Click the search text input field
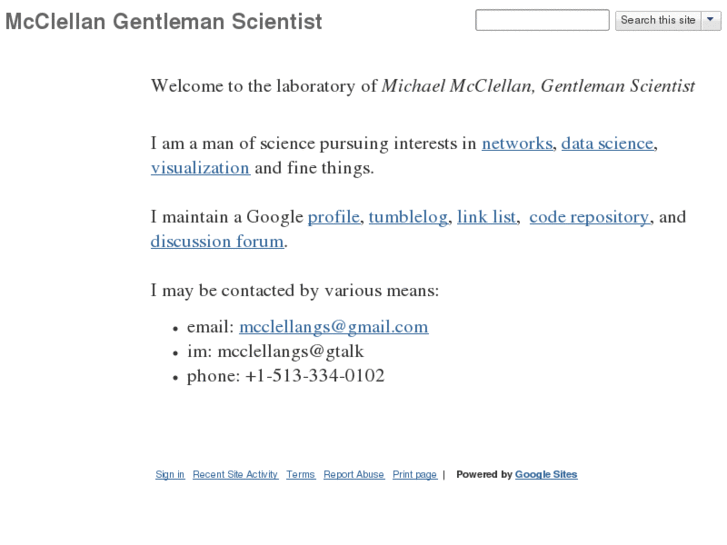This screenshot has height=545, width=727. 542,20
